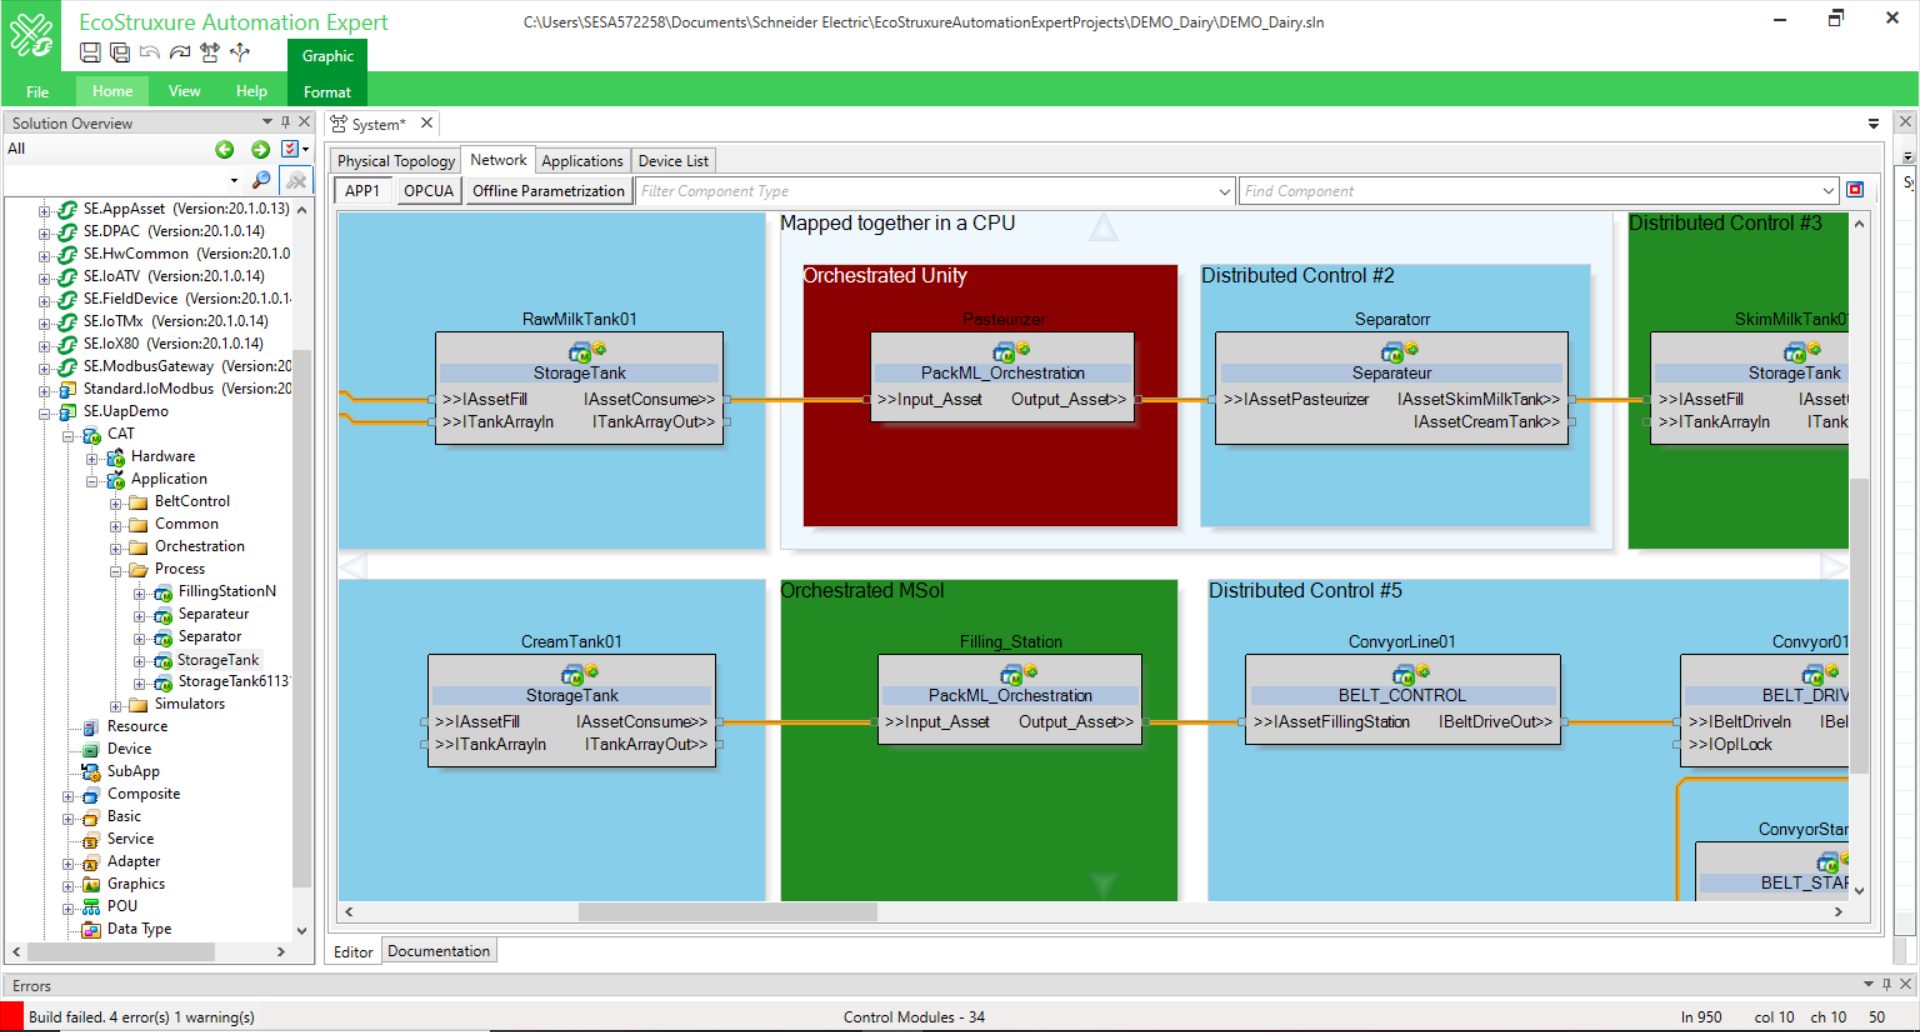The height and width of the screenshot is (1032, 1920).
Task: Click the green forward navigation arrow
Action: coord(259,149)
